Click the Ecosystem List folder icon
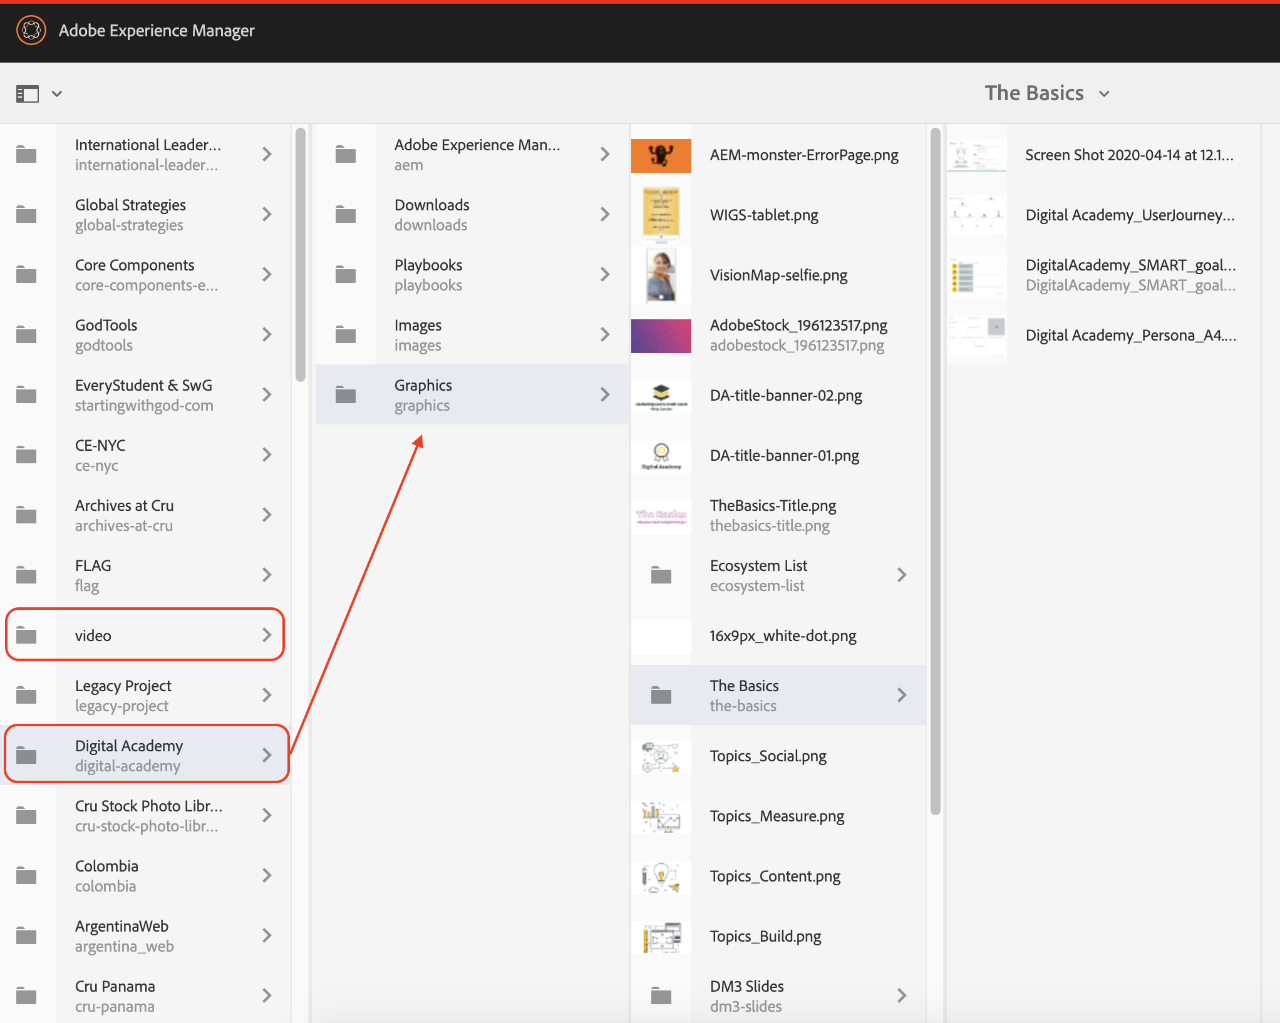Screen dimensions: 1280x1023 661,575
